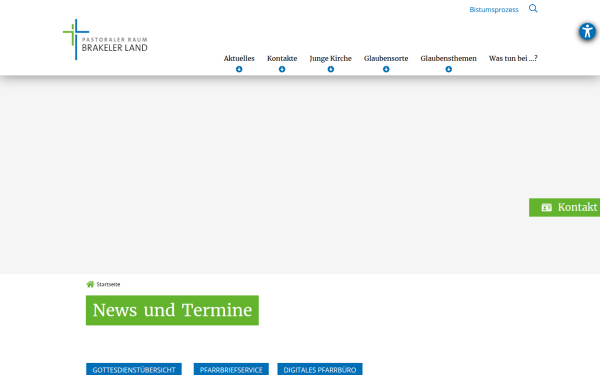Expand the Kontakte submenu arrow
Screen dimensions: 600x375
[282, 69]
